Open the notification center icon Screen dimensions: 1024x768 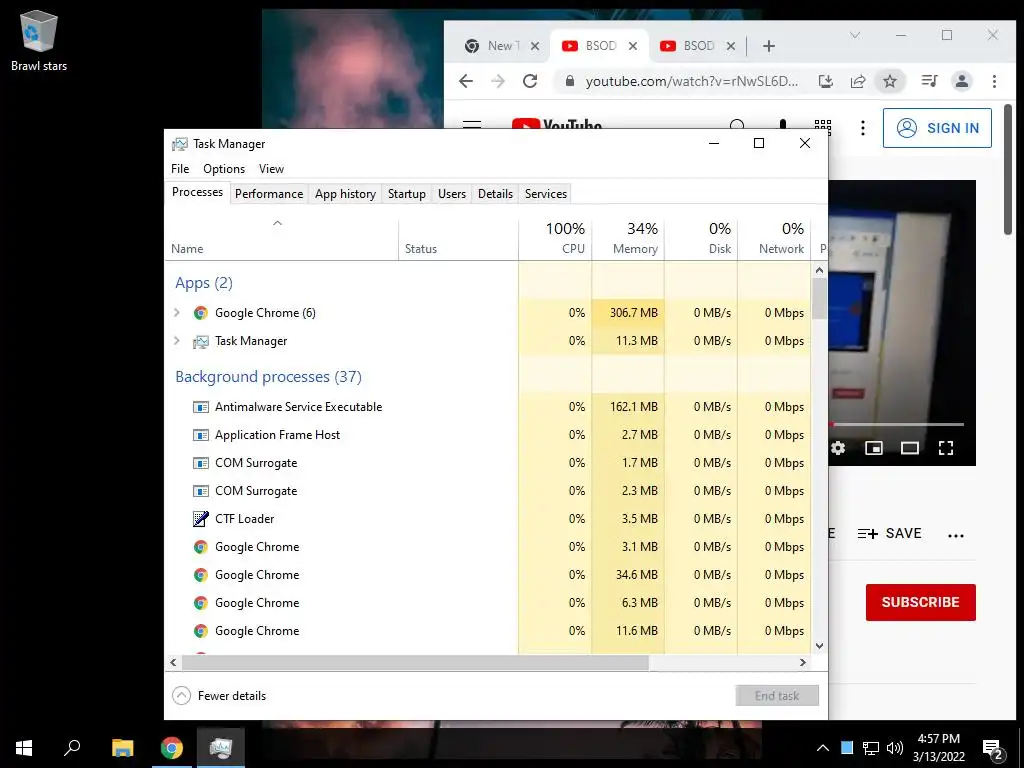coord(993,748)
